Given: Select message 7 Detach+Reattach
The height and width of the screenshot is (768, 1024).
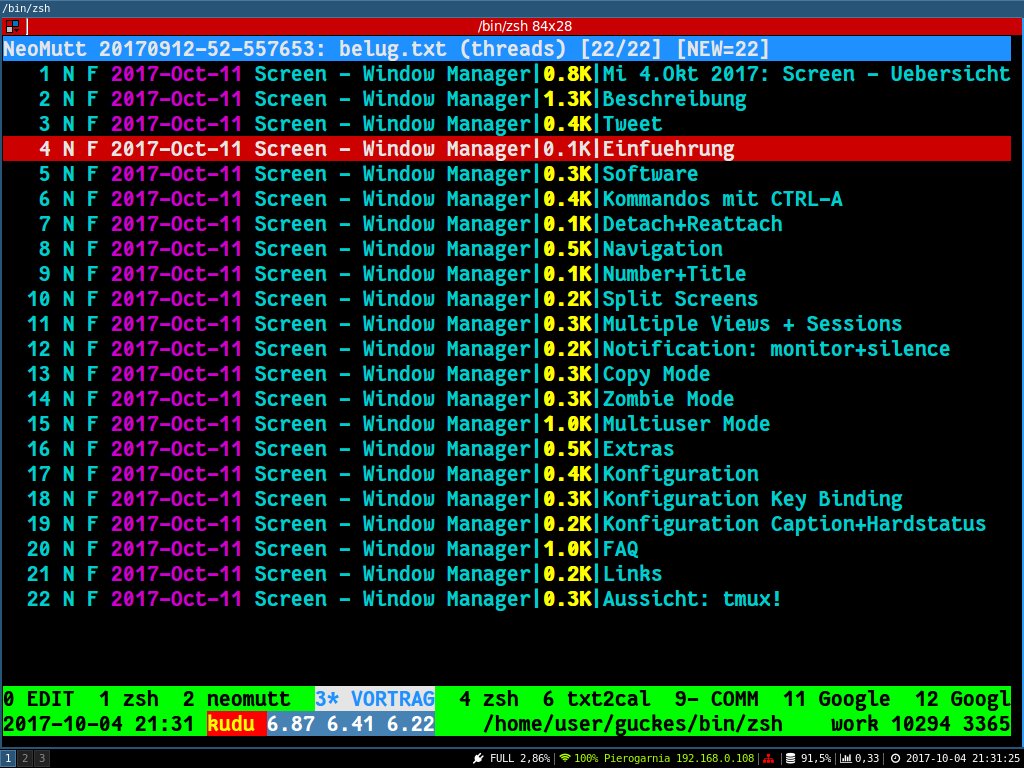Looking at the screenshot, I should pos(506,224).
